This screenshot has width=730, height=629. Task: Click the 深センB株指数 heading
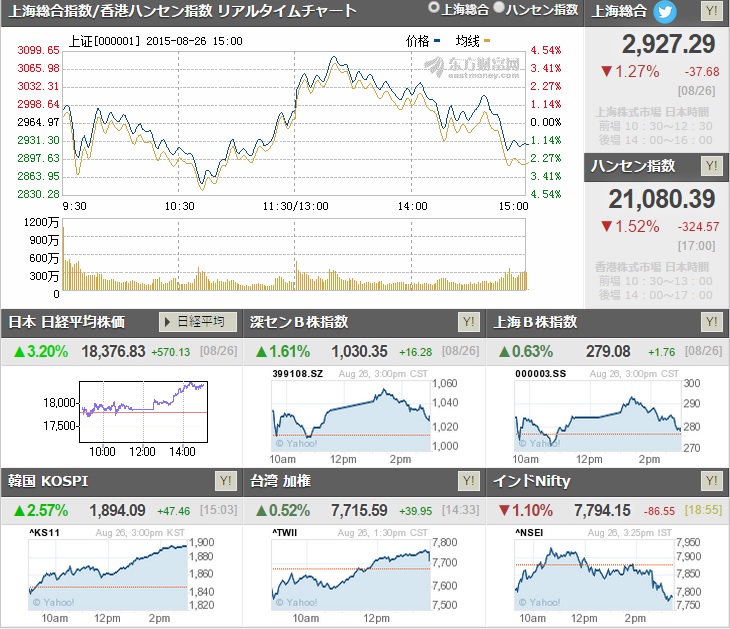tap(299, 322)
